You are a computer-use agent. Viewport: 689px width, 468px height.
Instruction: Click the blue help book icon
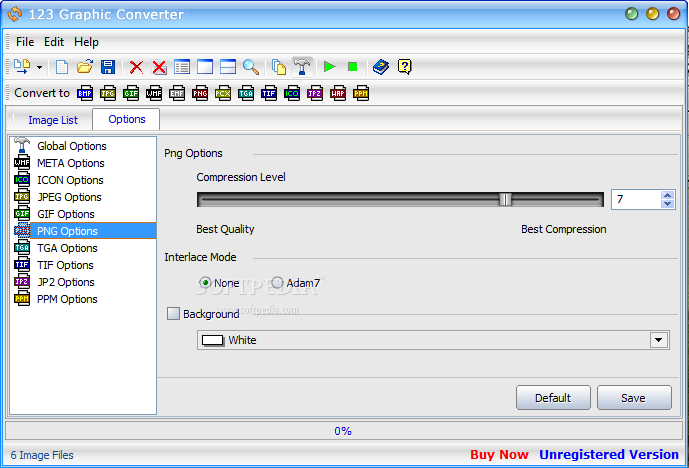[x=381, y=67]
